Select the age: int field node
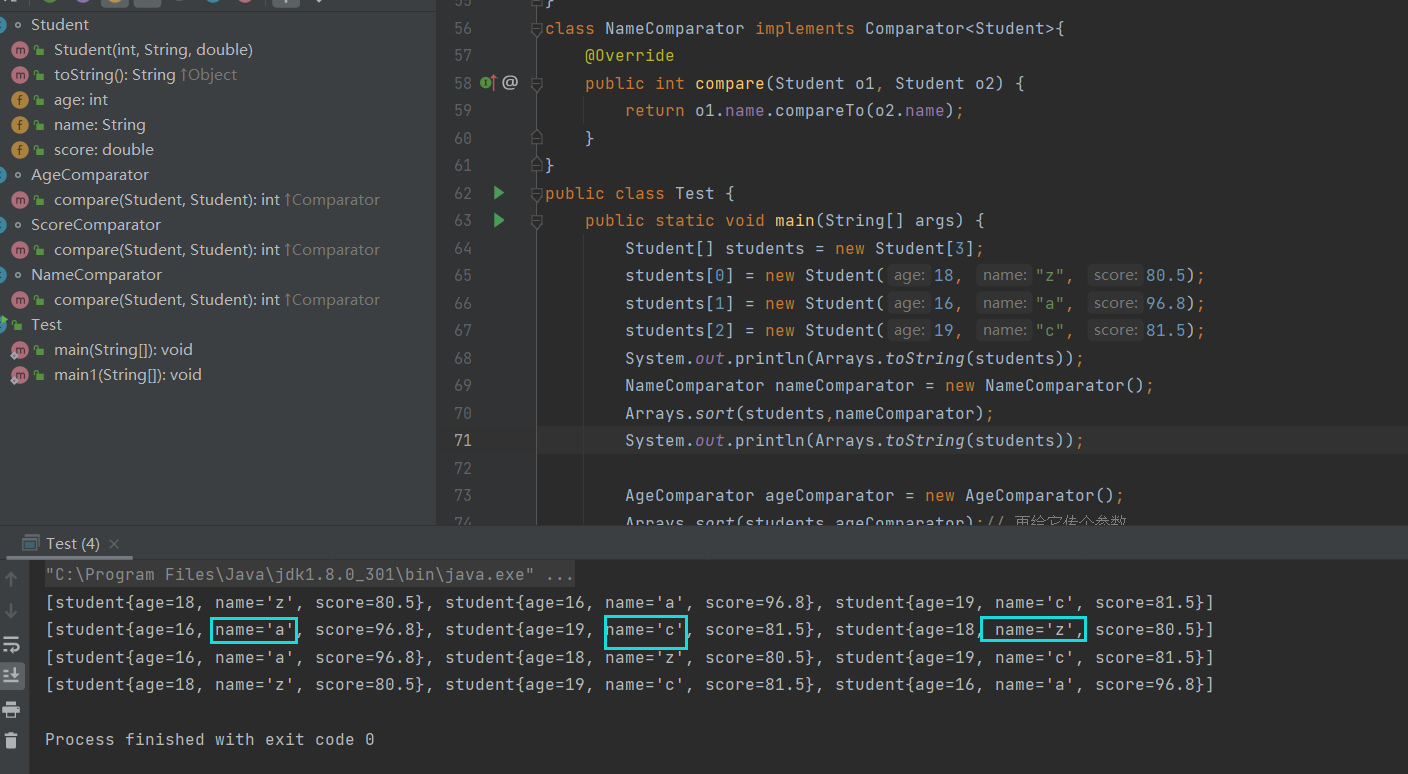Viewport: 1408px width, 774px height. pyautogui.click(x=81, y=100)
